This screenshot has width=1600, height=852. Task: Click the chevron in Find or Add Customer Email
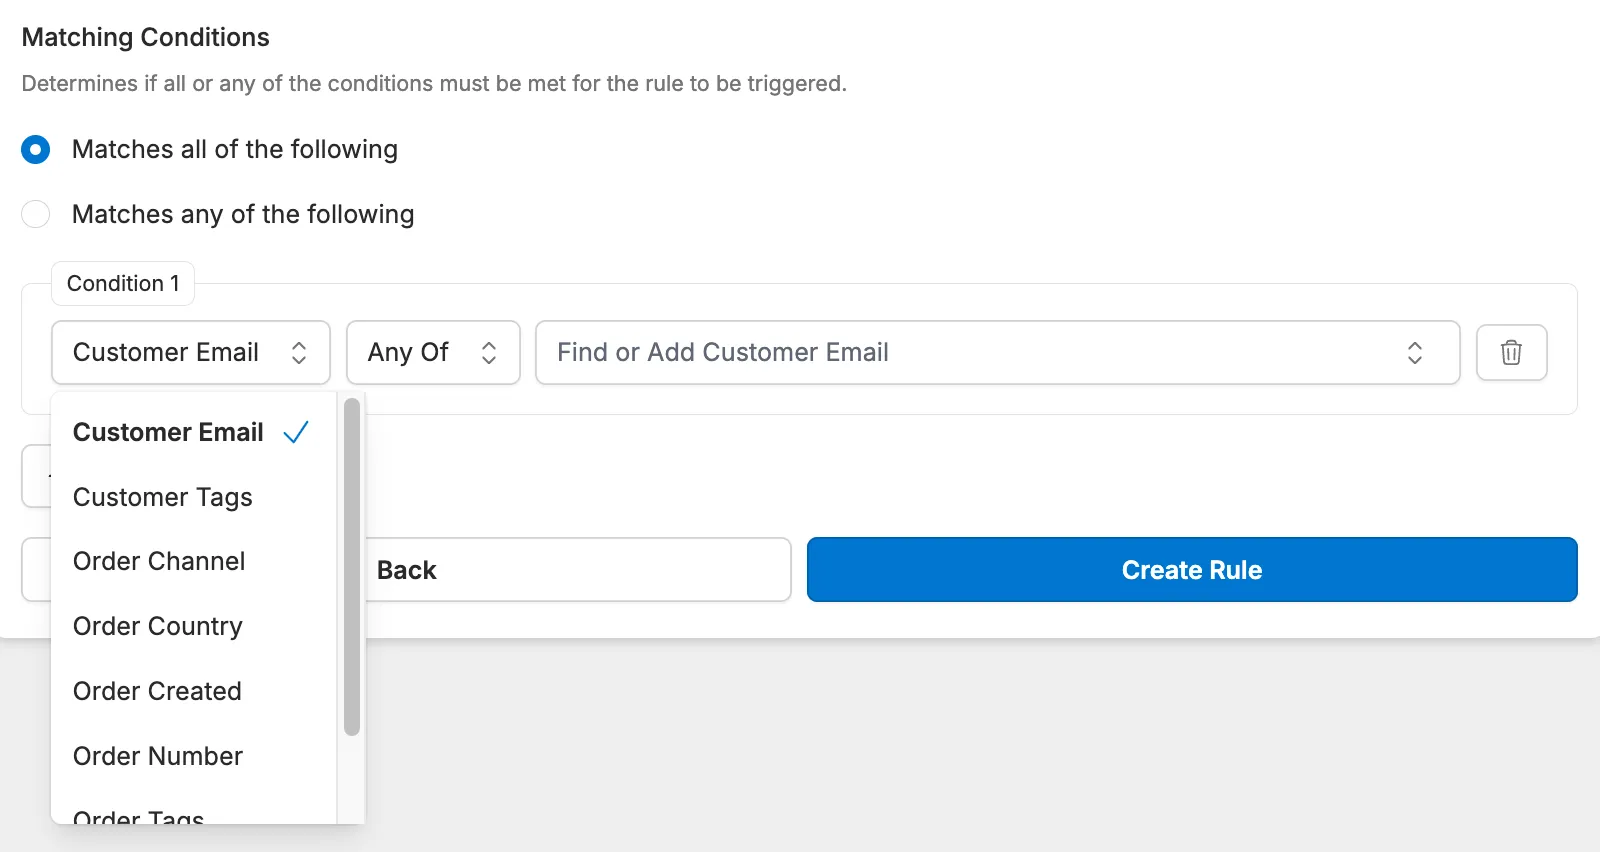1414,352
